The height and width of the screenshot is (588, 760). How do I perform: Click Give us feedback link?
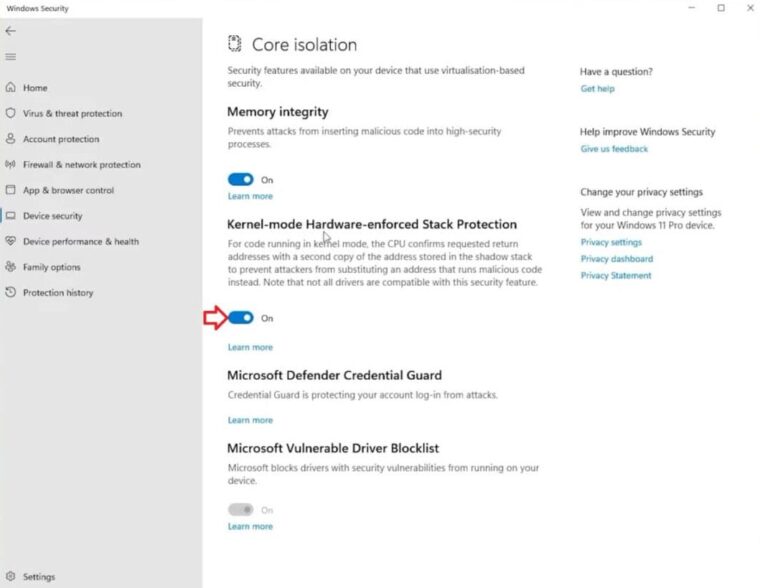[x=614, y=149]
